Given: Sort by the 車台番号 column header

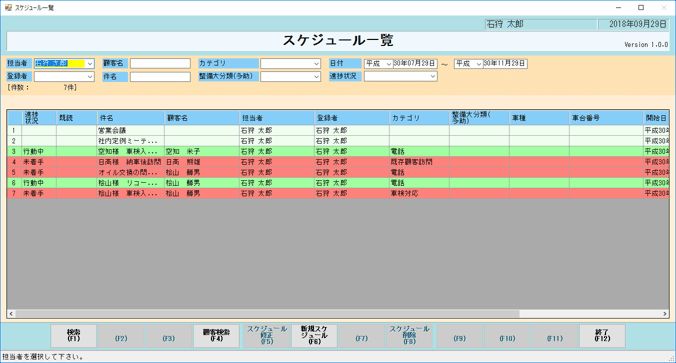Looking at the screenshot, I should (x=606, y=118).
